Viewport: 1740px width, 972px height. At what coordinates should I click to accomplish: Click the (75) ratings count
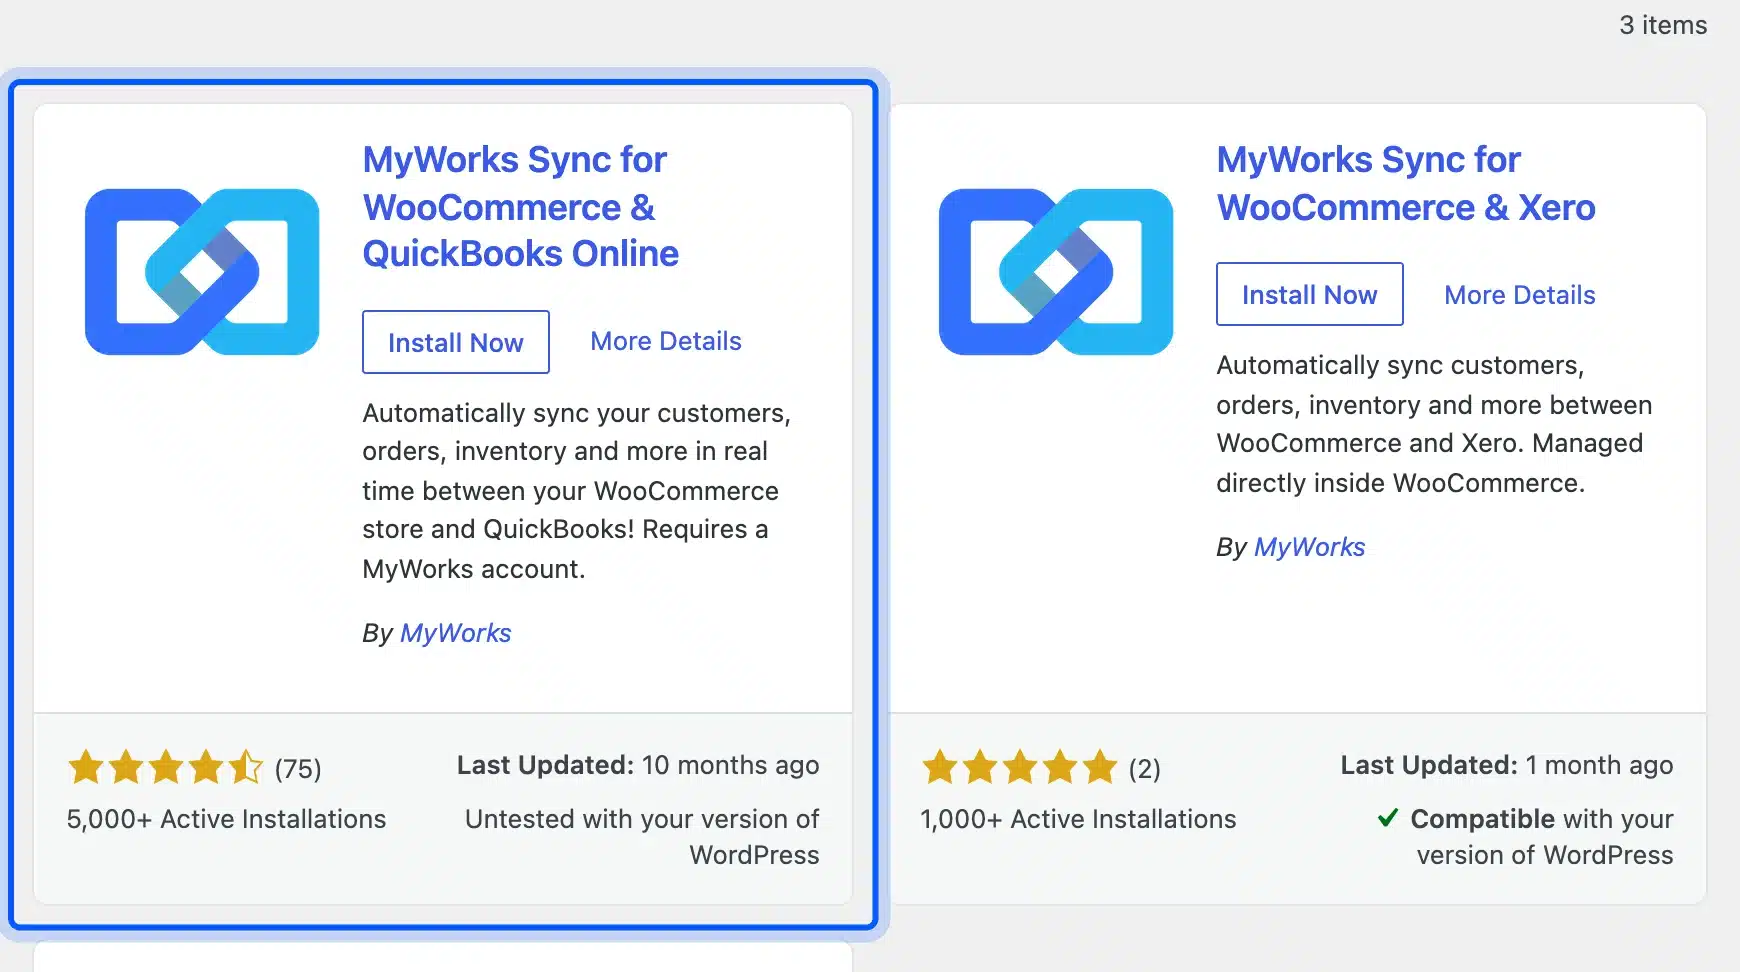pos(298,769)
